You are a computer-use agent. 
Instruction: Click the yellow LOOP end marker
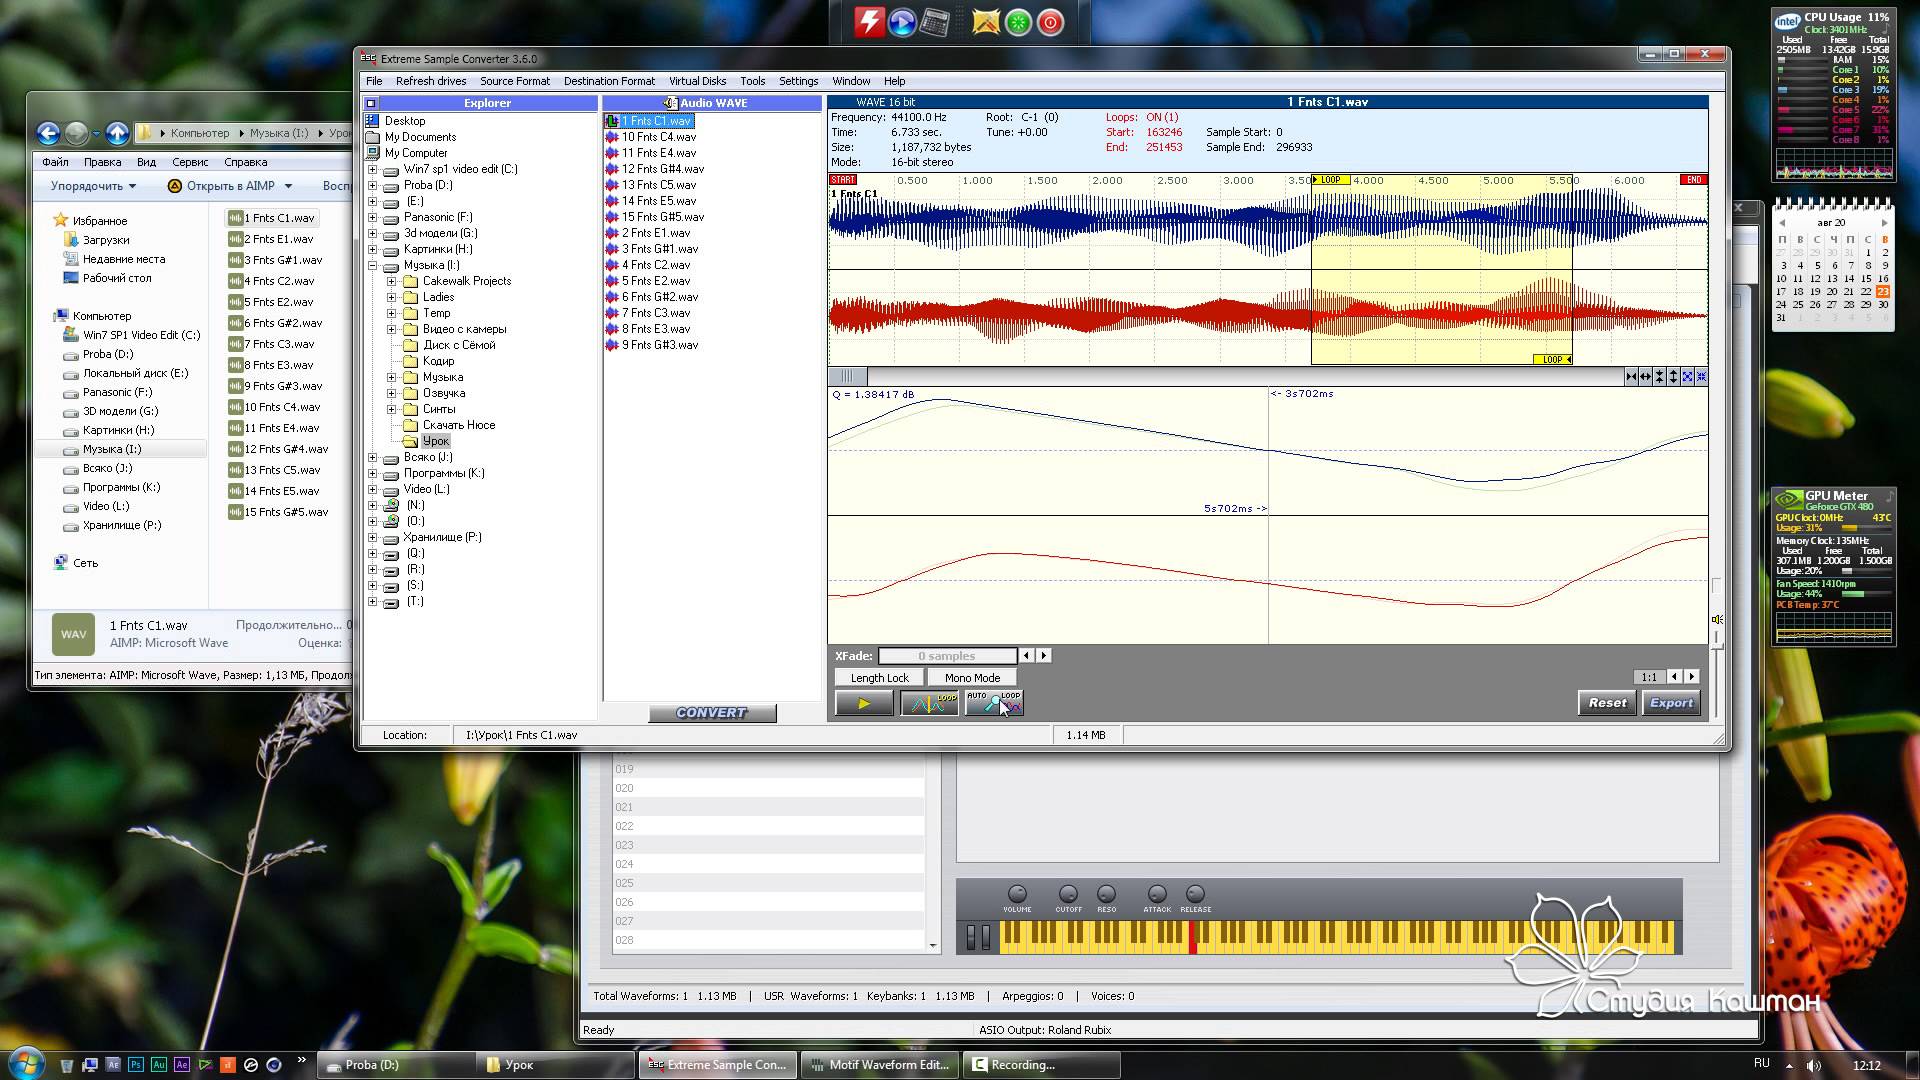1552,359
